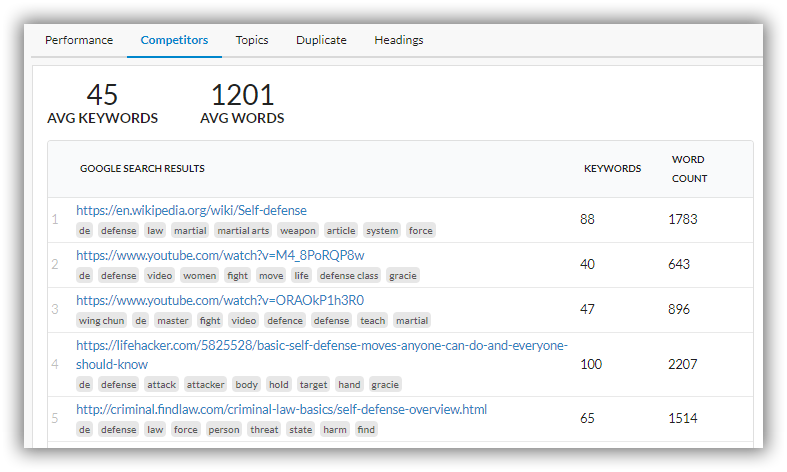
Task: Click the 'weapon' tag in Wikipedia row
Action: [x=298, y=230]
